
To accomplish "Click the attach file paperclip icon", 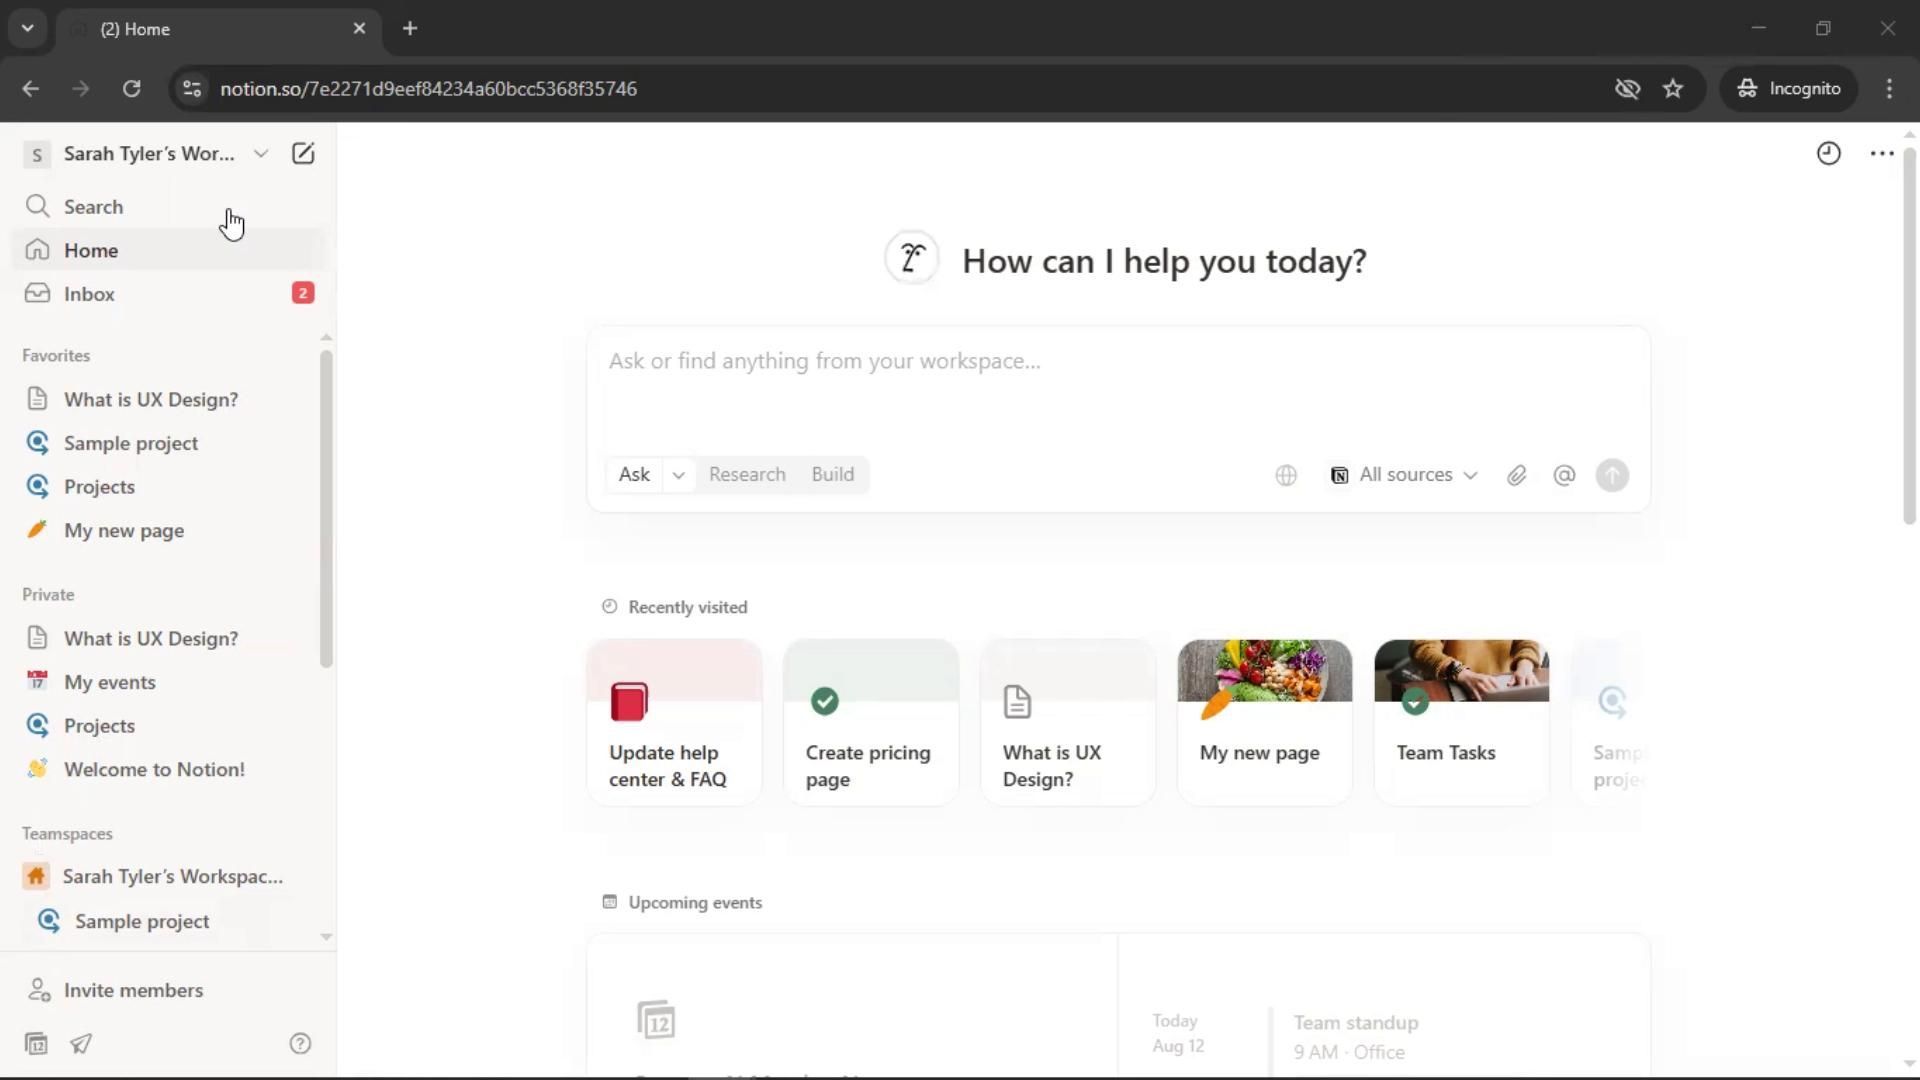I will tap(1516, 475).
